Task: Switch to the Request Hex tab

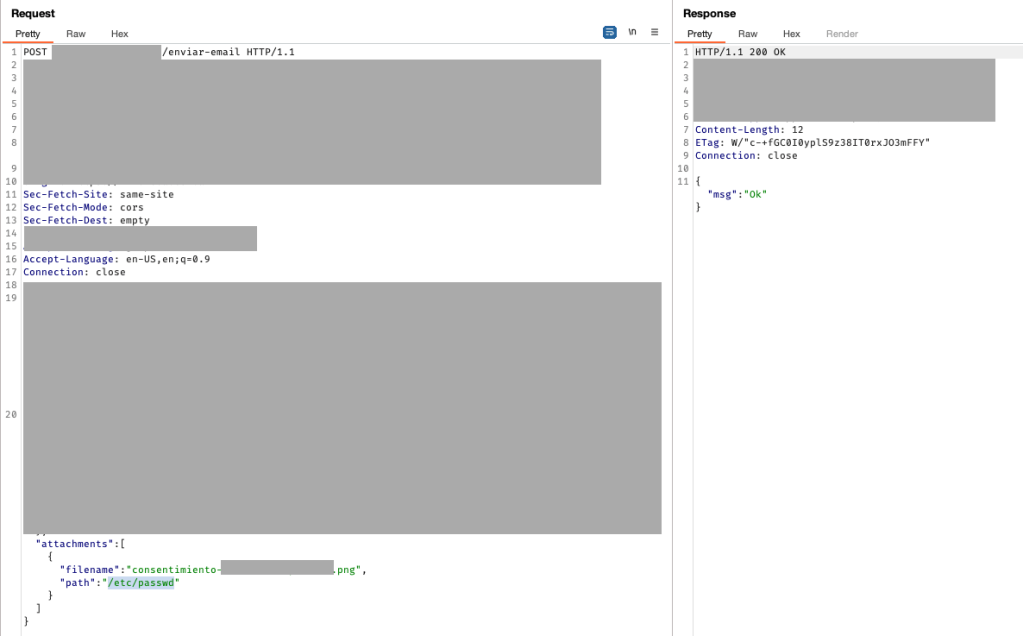Action: (x=120, y=34)
